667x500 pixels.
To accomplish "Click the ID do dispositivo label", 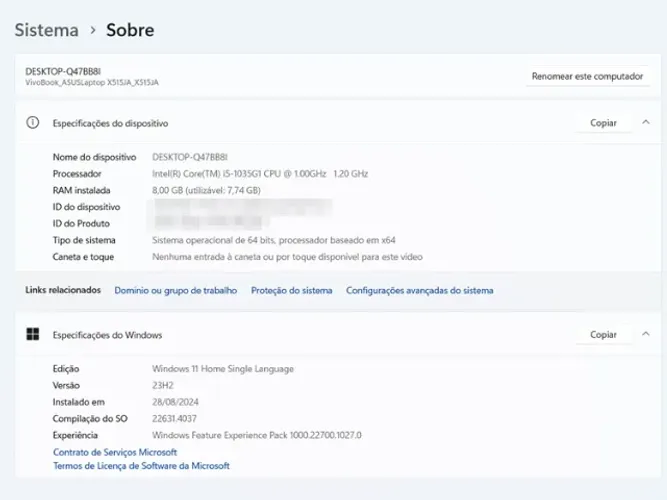I will [86, 207].
